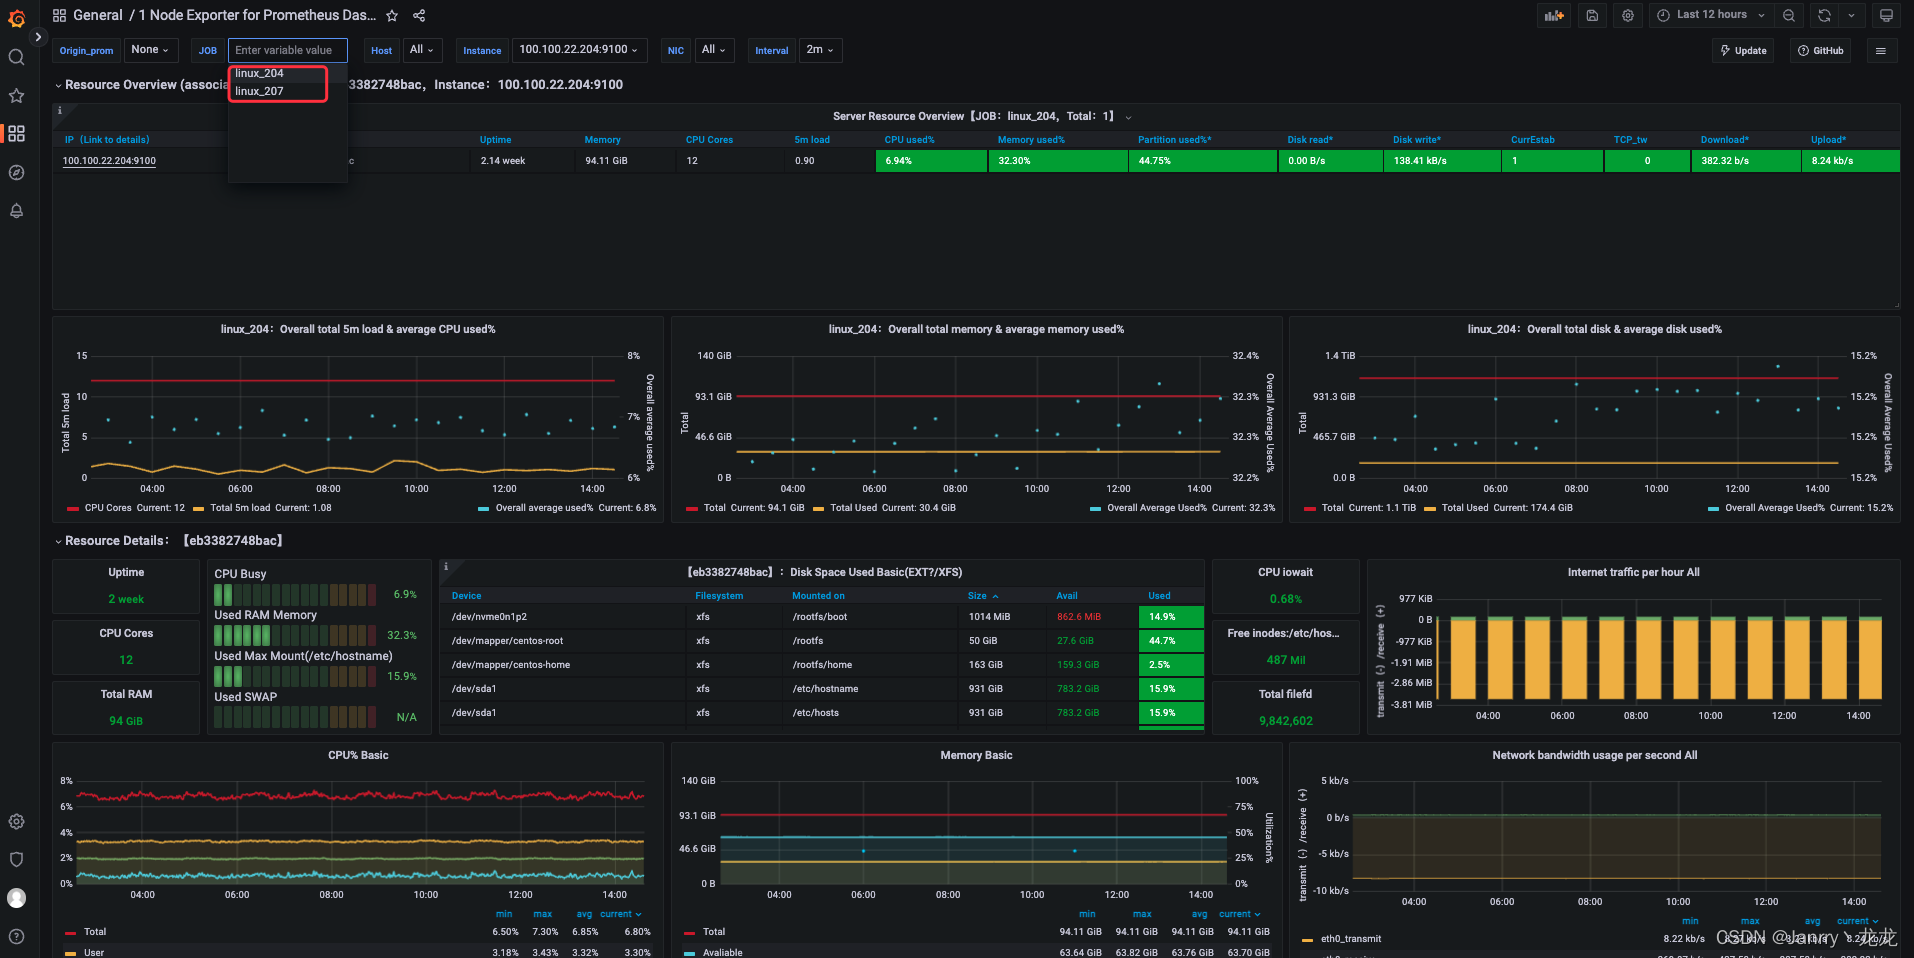This screenshot has width=1914, height=958.
Task: Focus the JOB Enter variable value field
Action: coord(288,50)
